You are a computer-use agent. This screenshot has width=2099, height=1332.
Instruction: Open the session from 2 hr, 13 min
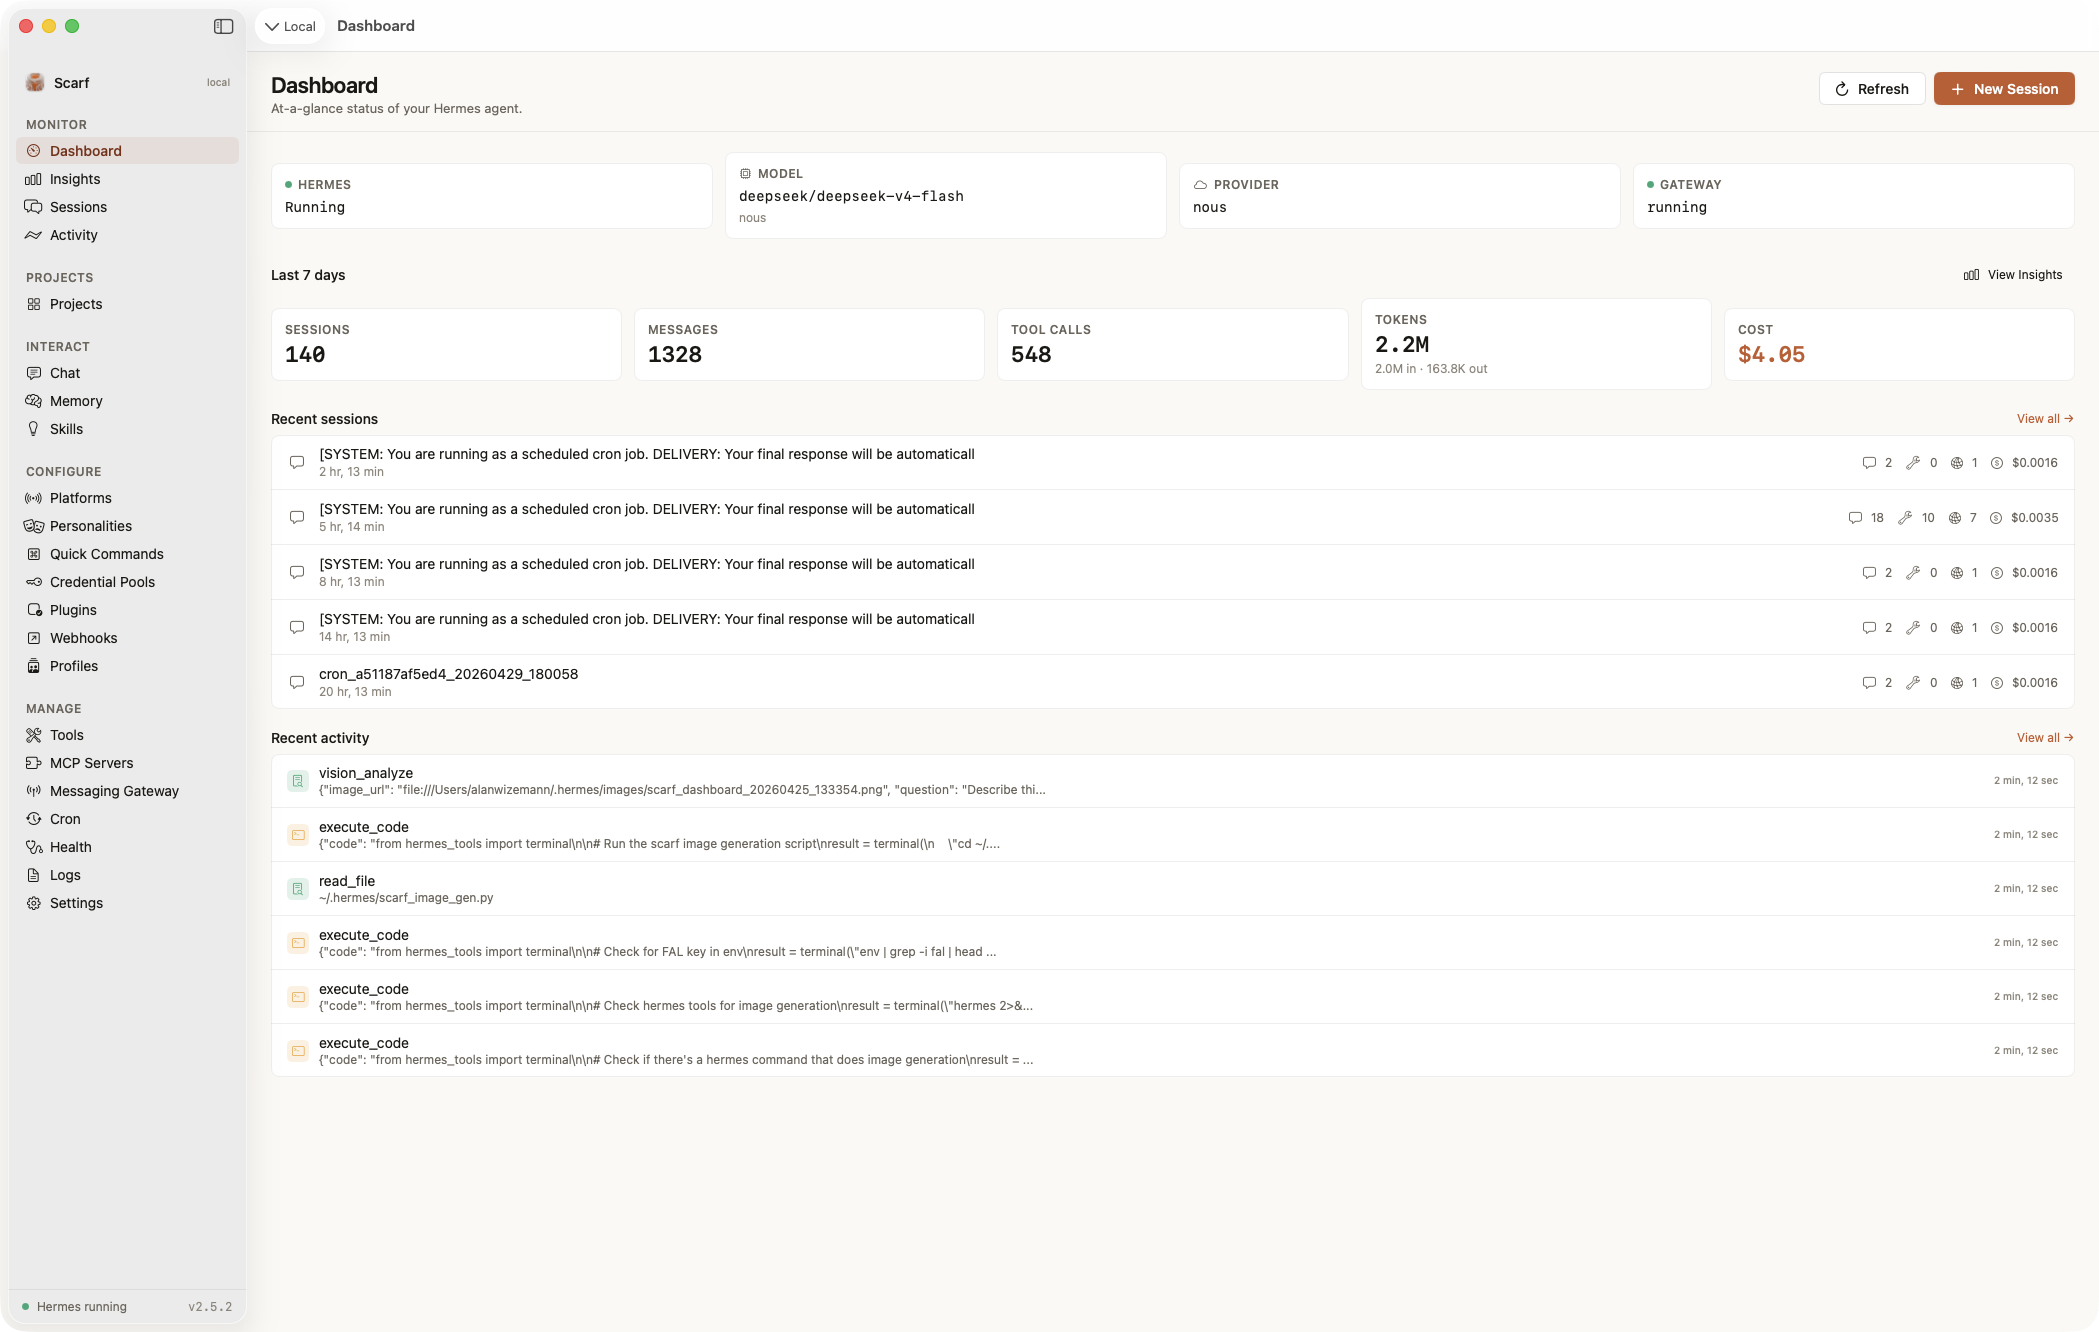[1173, 463]
